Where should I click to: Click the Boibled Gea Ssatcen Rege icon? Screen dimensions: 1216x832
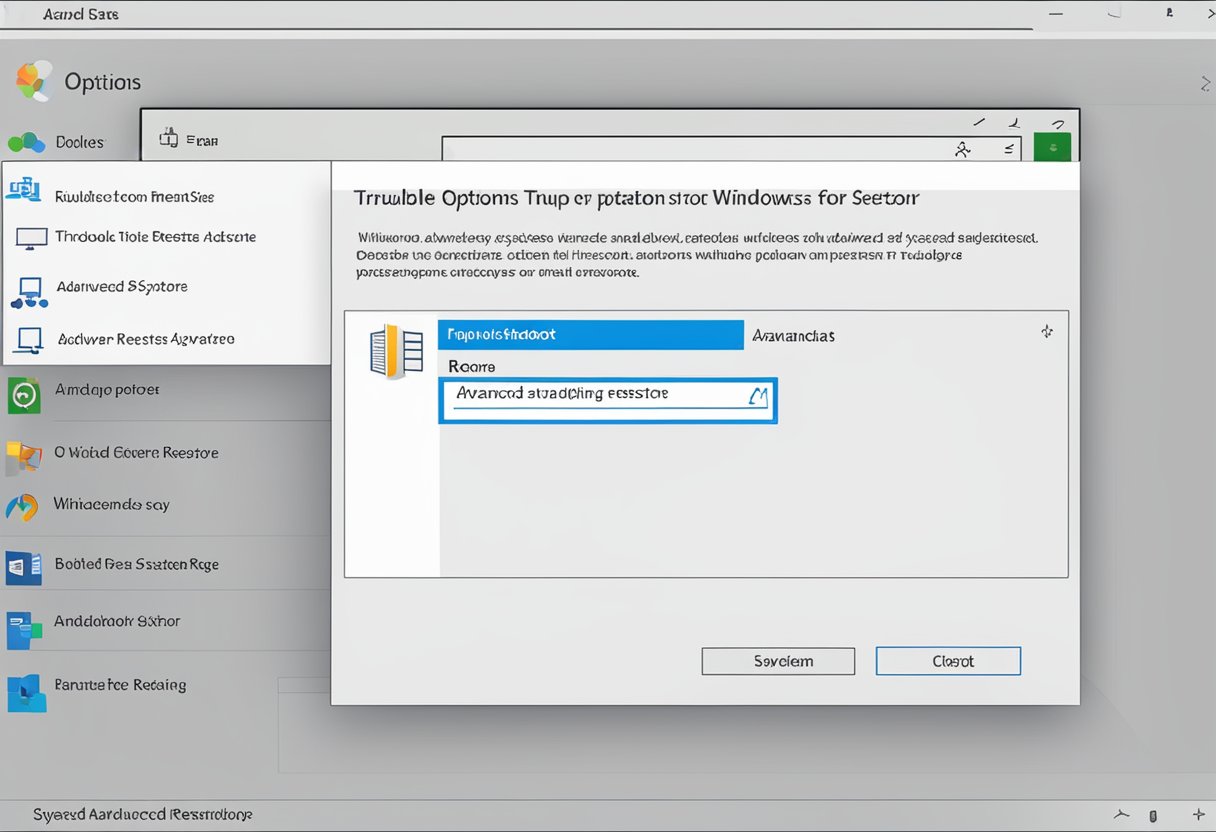click(x=24, y=567)
